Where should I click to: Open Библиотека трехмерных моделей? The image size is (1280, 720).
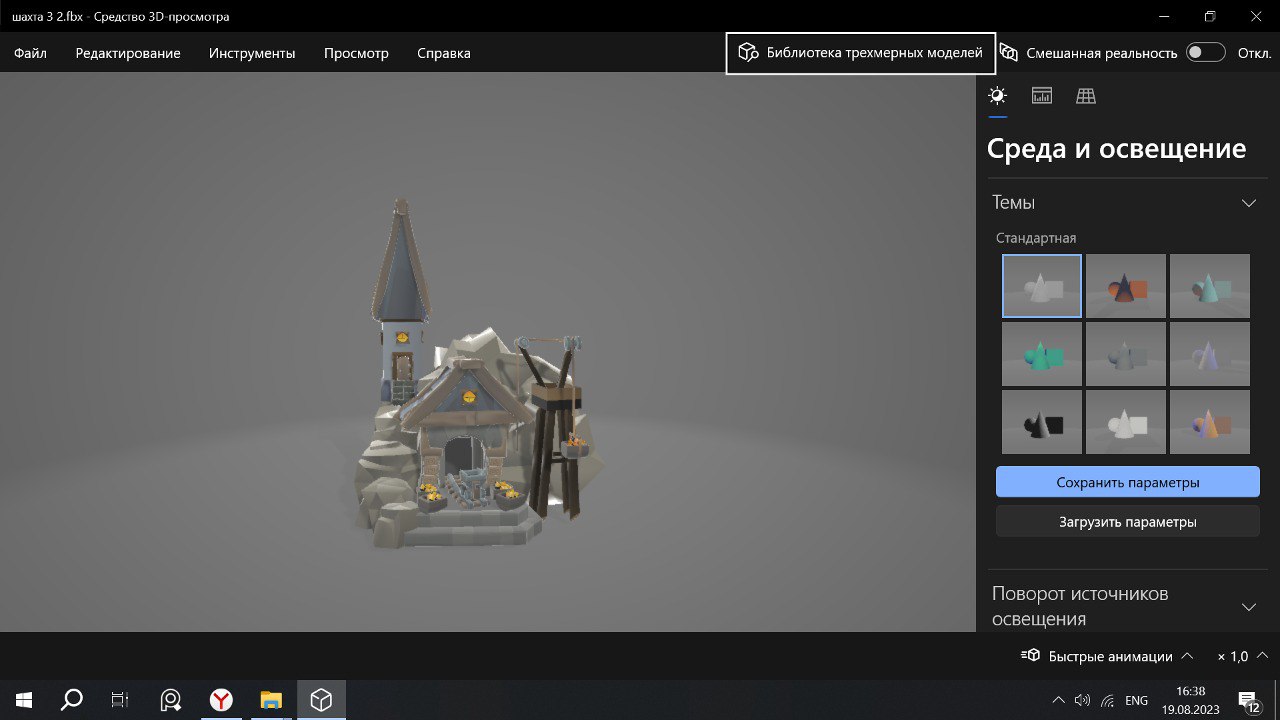[861, 53]
